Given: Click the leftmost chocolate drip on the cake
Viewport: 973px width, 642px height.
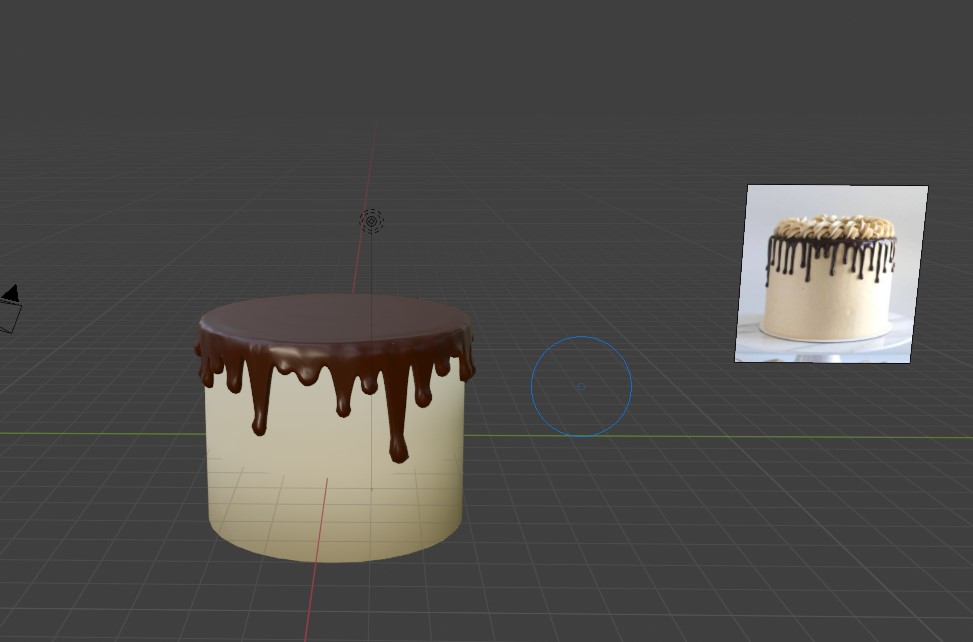Looking at the screenshot, I should point(206,371).
